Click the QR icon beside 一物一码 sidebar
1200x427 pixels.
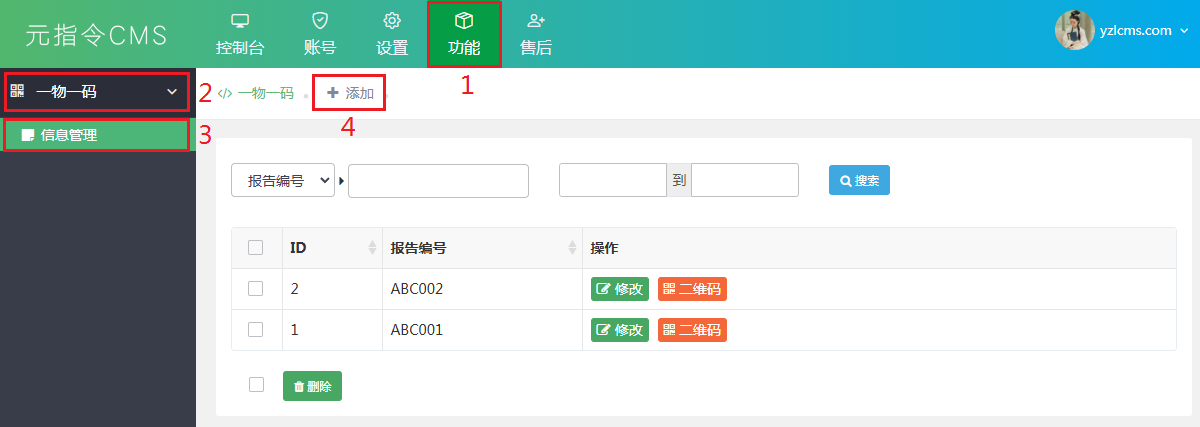pos(17,91)
